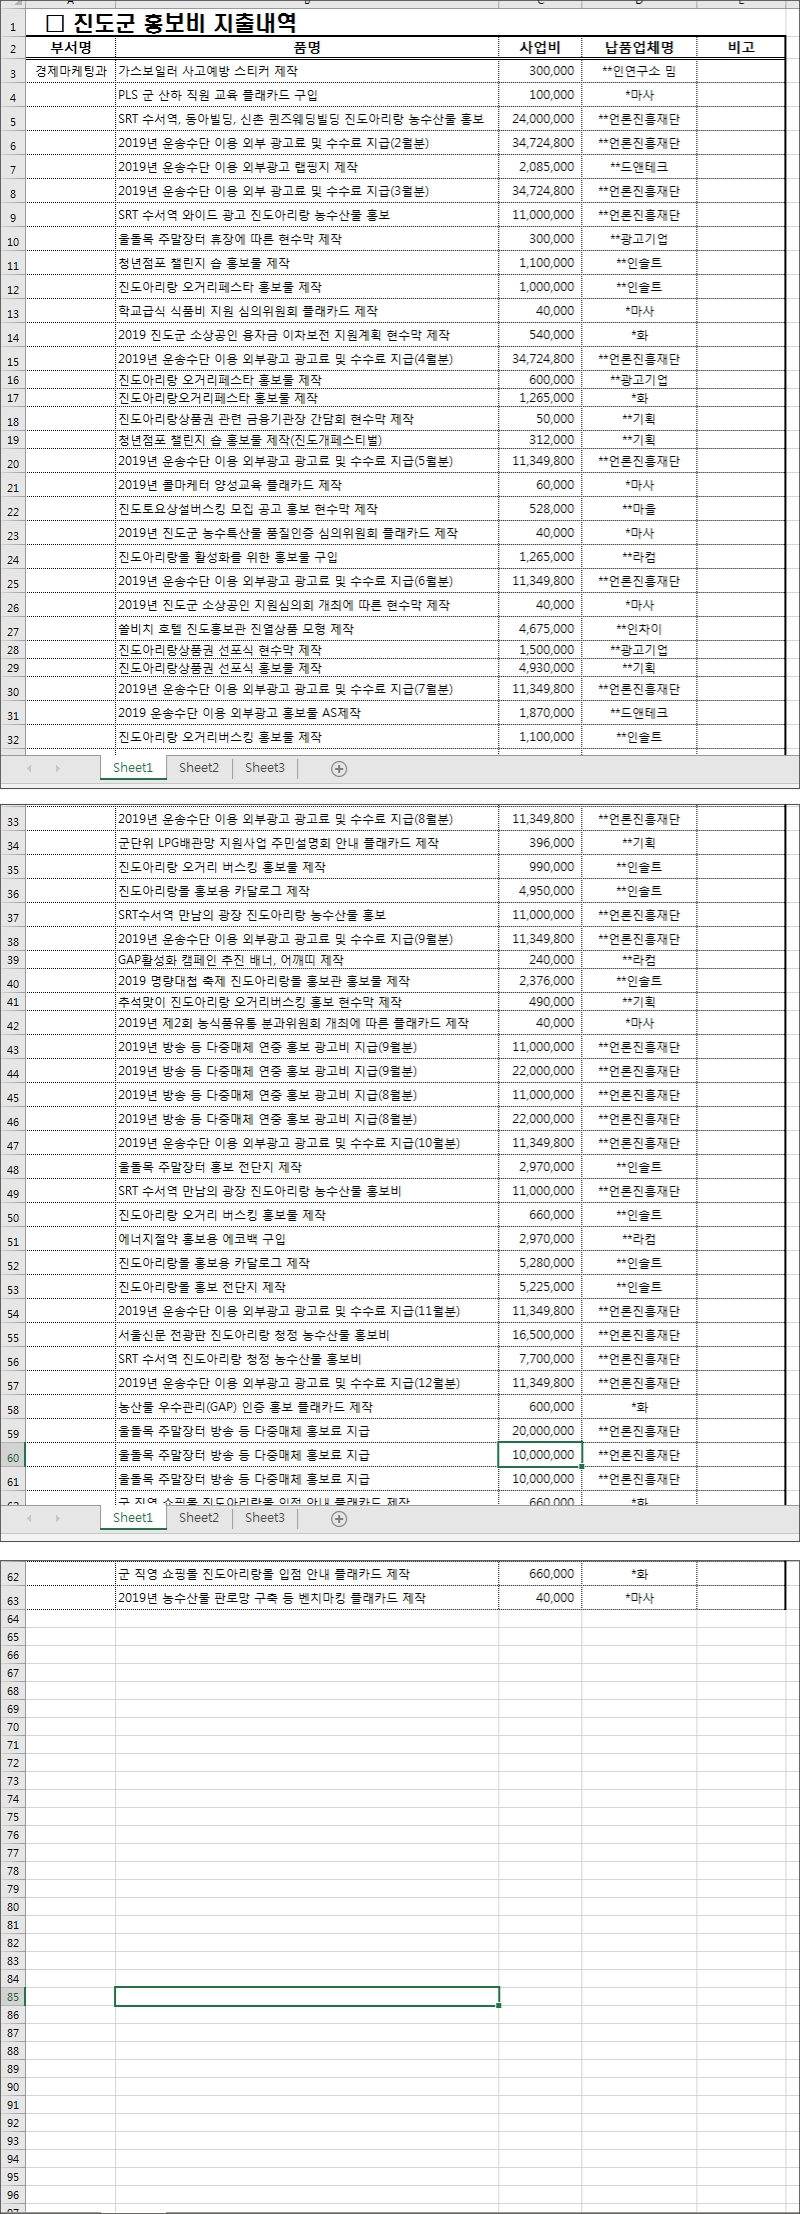Select the 부서명 header cell
This screenshot has width=800, height=2214.
(71, 47)
